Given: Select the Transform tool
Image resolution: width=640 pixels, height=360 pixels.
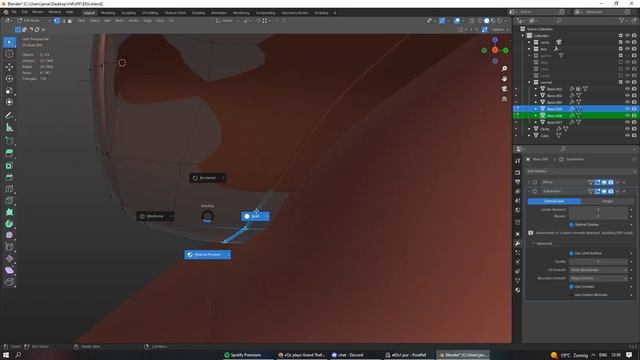Looking at the screenshot, I should click(x=9, y=102).
